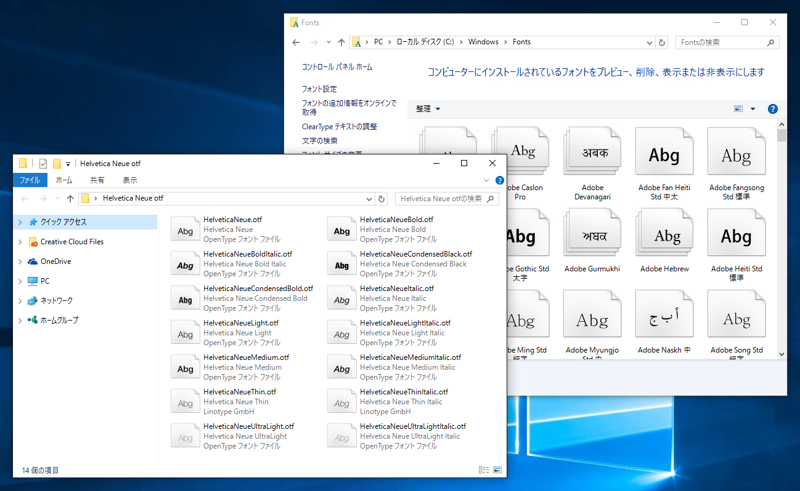Refresh the Fonts window address bar
Viewport: 800px width, 491px height.
pyautogui.click(x=662, y=42)
